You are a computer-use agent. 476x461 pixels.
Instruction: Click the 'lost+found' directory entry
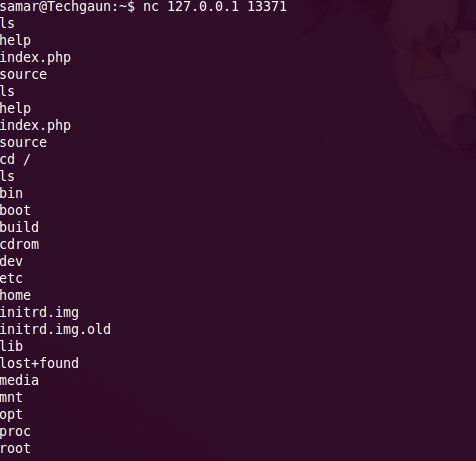coord(39,363)
